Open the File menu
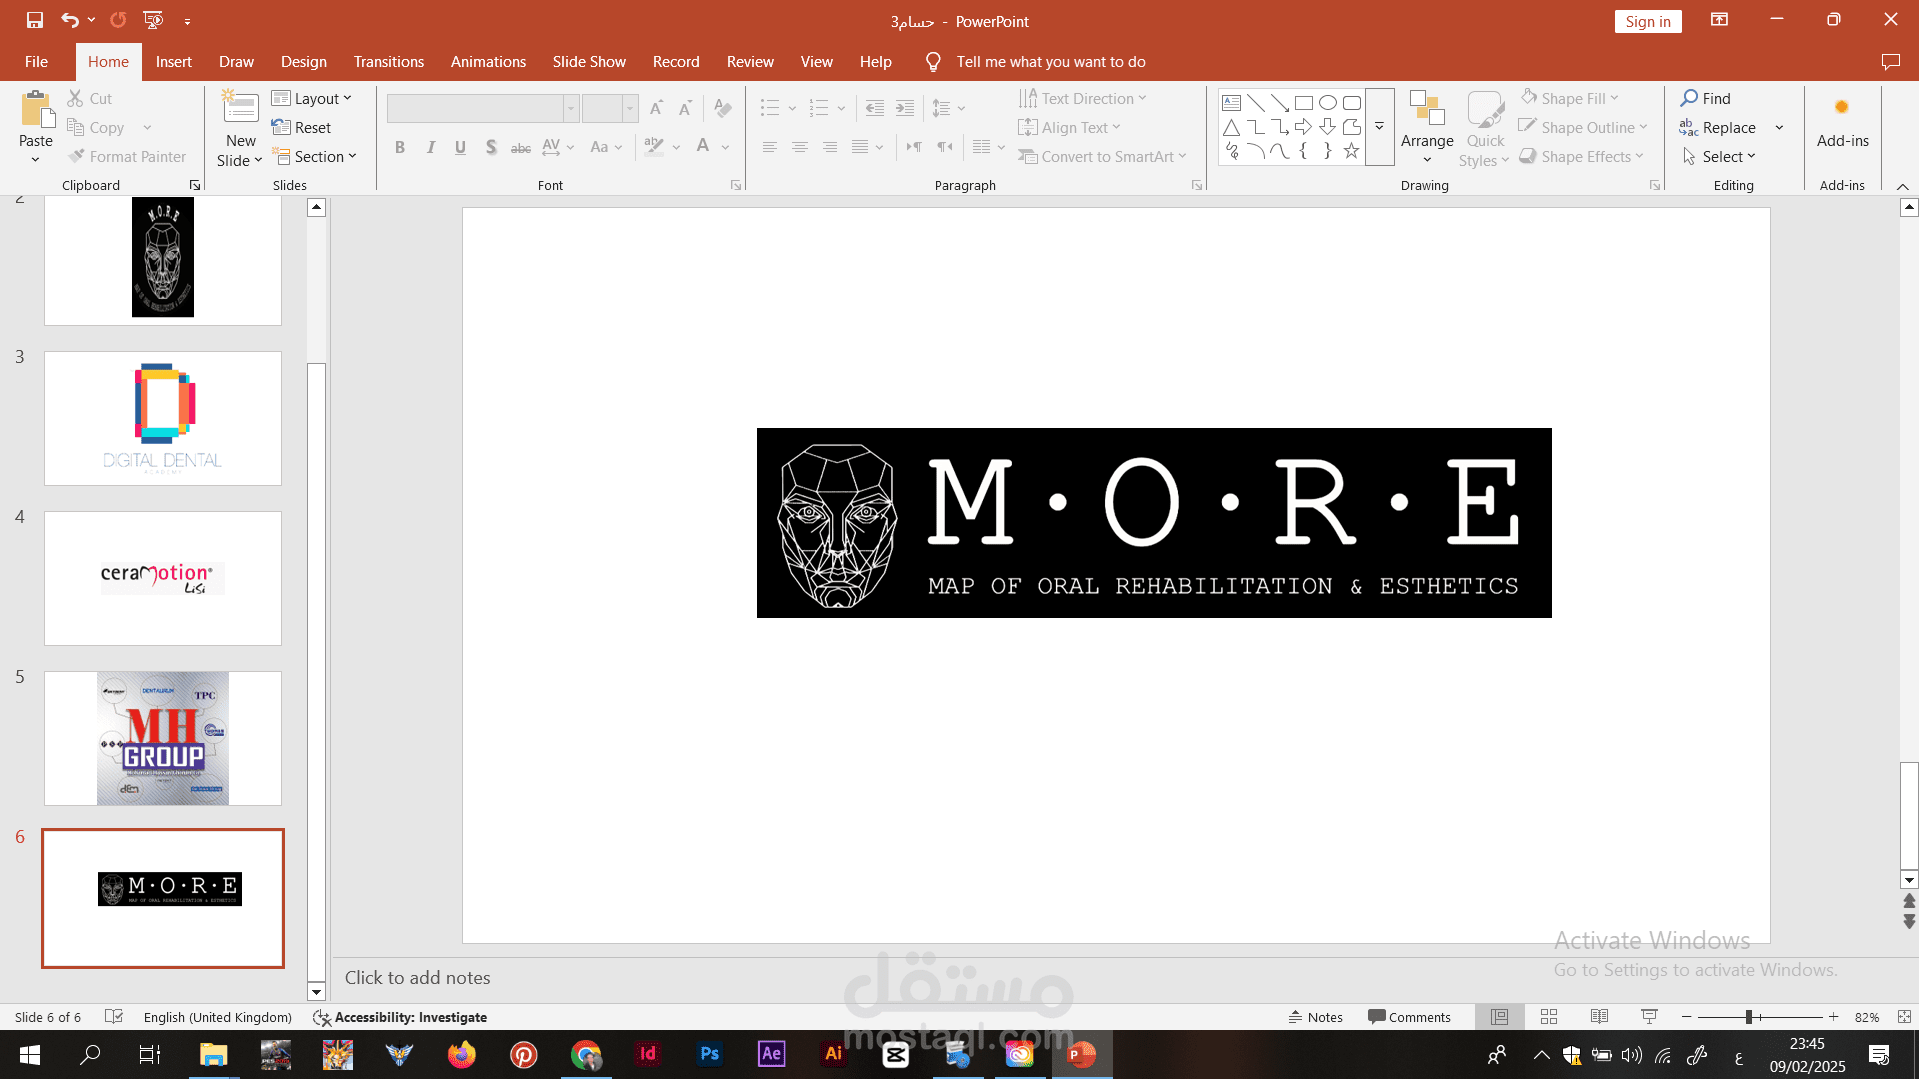This screenshot has height=1079, width=1919. click(37, 62)
